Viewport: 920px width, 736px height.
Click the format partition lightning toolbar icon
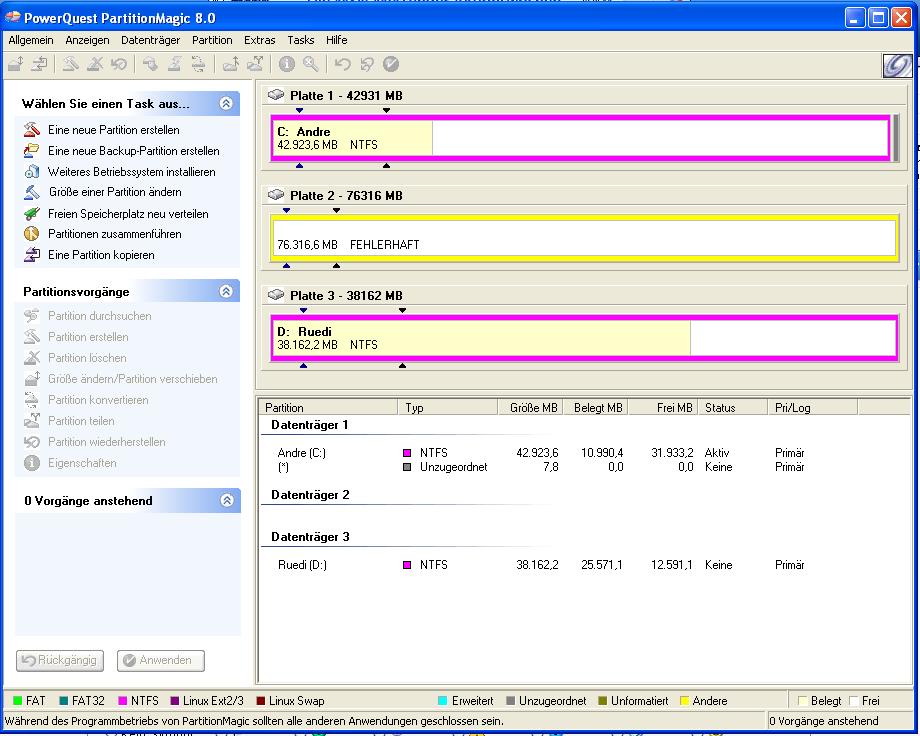(174, 63)
